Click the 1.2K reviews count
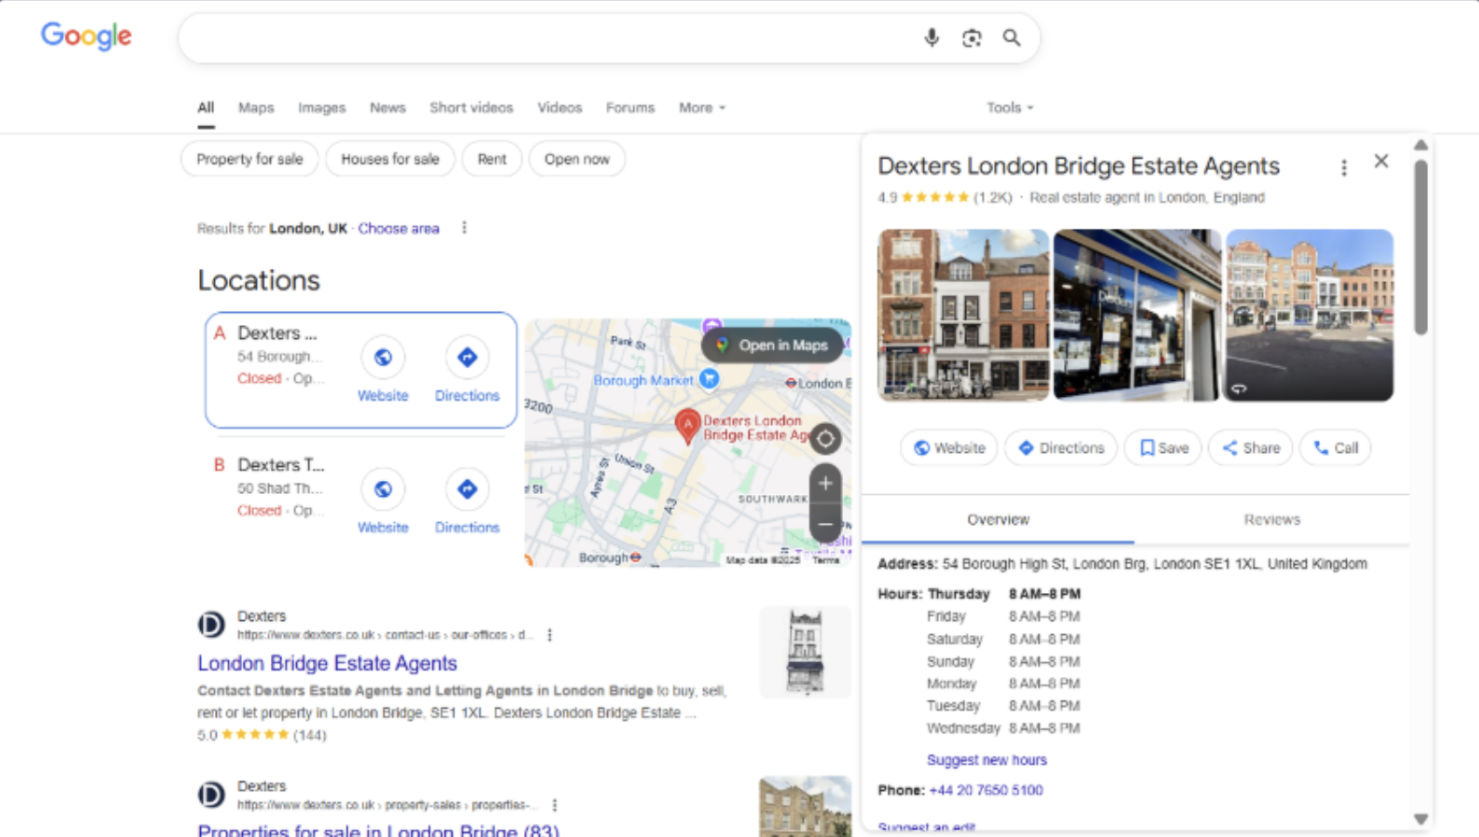This screenshot has width=1479, height=837. (x=993, y=197)
